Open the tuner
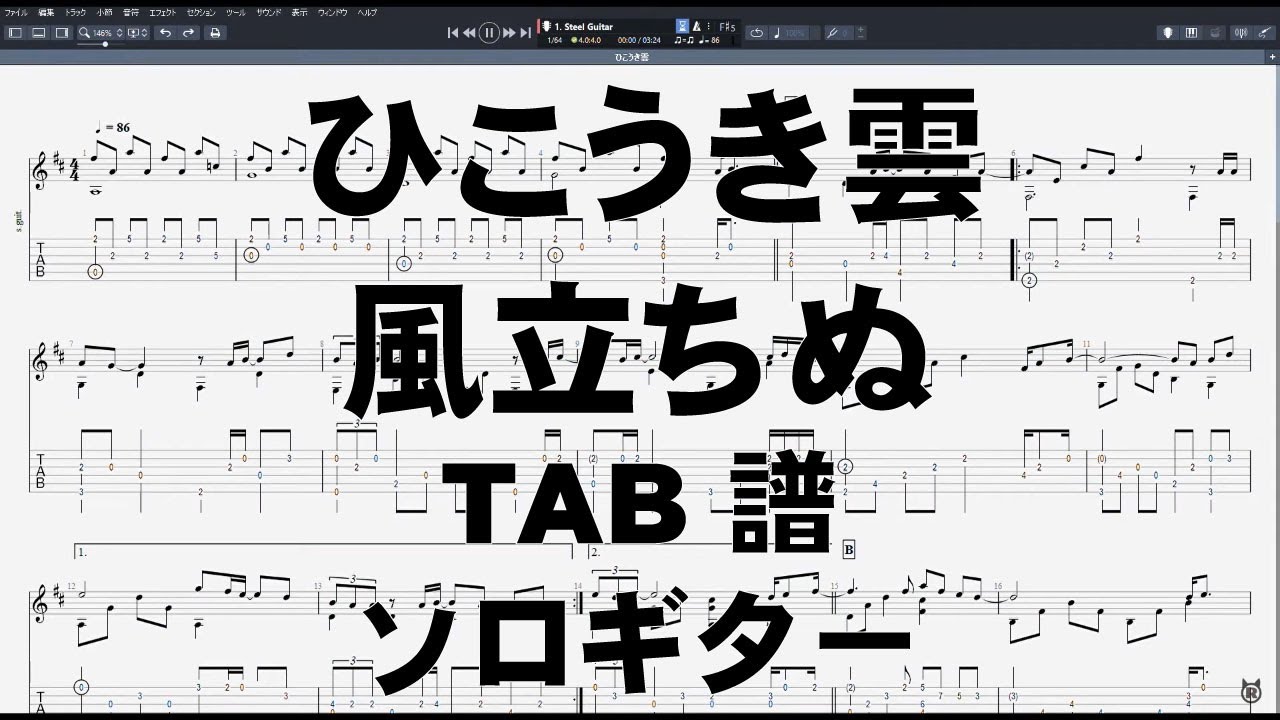Viewport: 1280px width, 720px height. click(x=1241, y=33)
